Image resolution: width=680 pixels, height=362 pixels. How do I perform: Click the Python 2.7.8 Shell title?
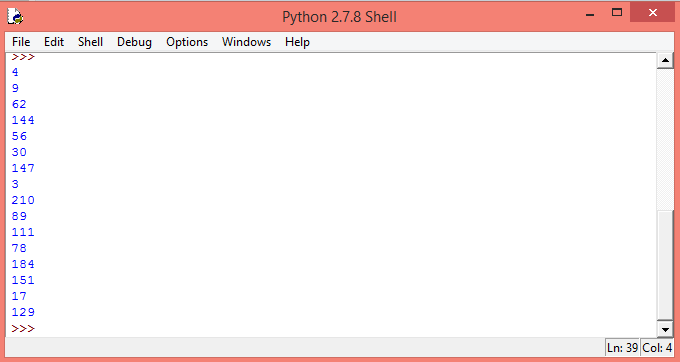pyautogui.click(x=339, y=17)
